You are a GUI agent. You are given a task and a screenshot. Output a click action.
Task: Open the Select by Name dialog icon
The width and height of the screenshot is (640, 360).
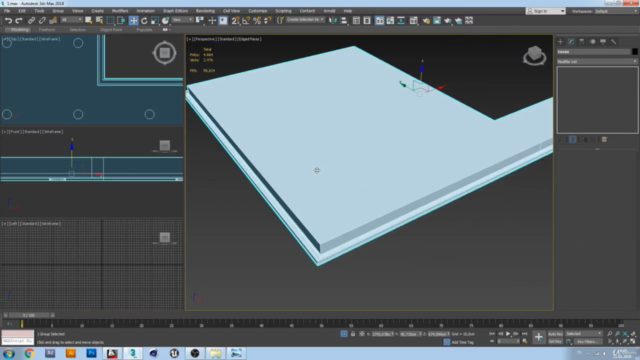(x=99, y=20)
